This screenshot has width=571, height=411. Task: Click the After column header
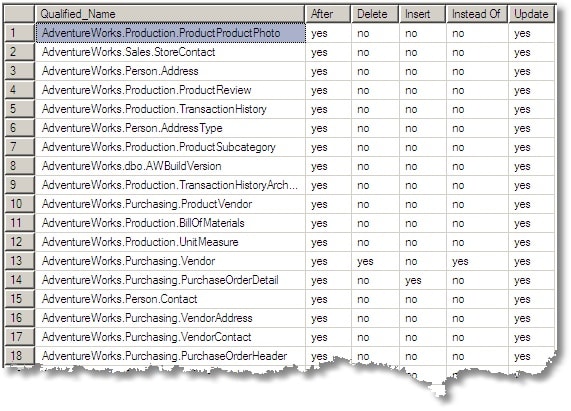coord(328,14)
